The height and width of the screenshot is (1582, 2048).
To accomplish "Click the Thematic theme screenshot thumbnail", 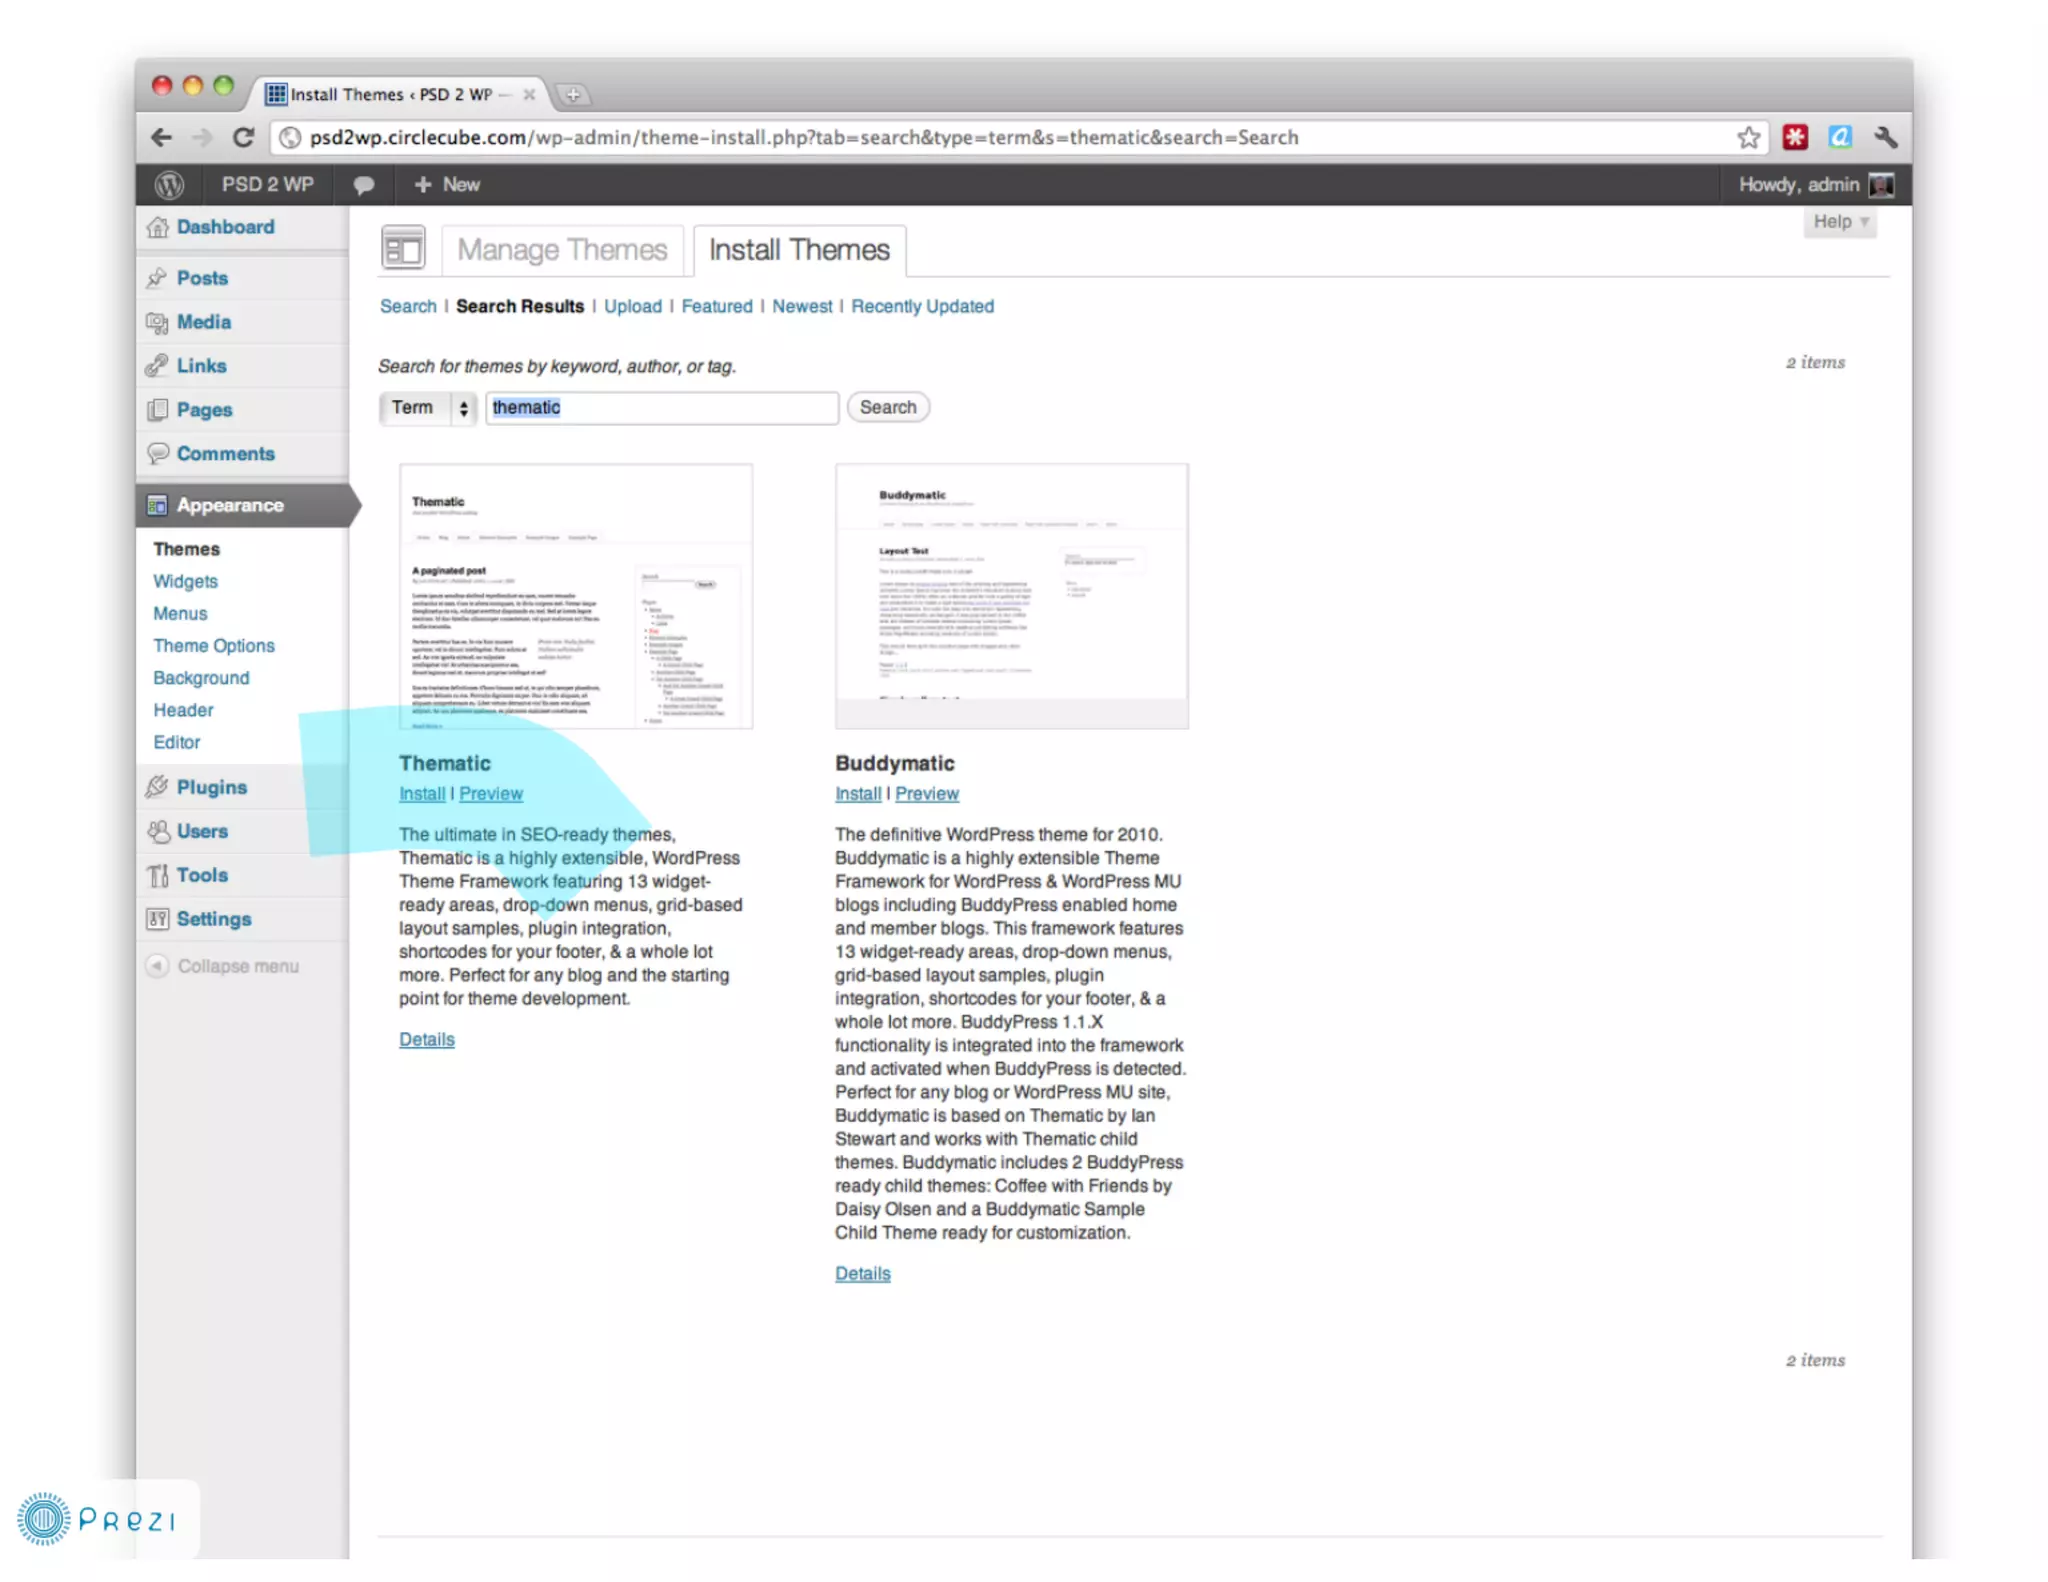I will pos(576,596).
